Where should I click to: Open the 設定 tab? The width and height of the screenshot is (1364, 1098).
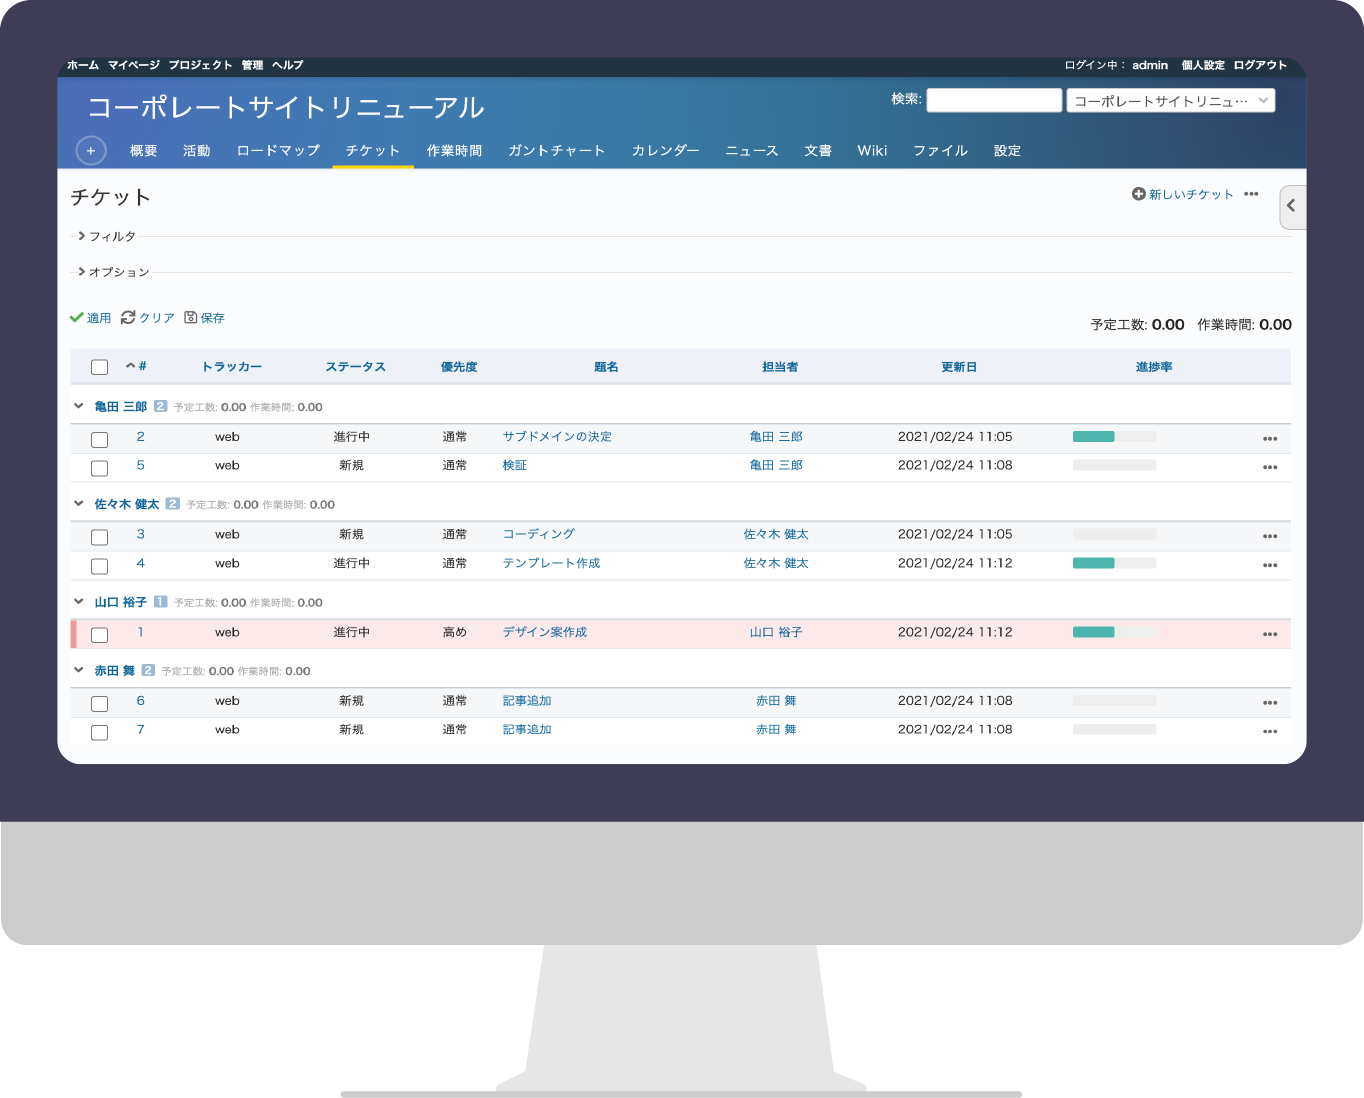pos(1007,150)
